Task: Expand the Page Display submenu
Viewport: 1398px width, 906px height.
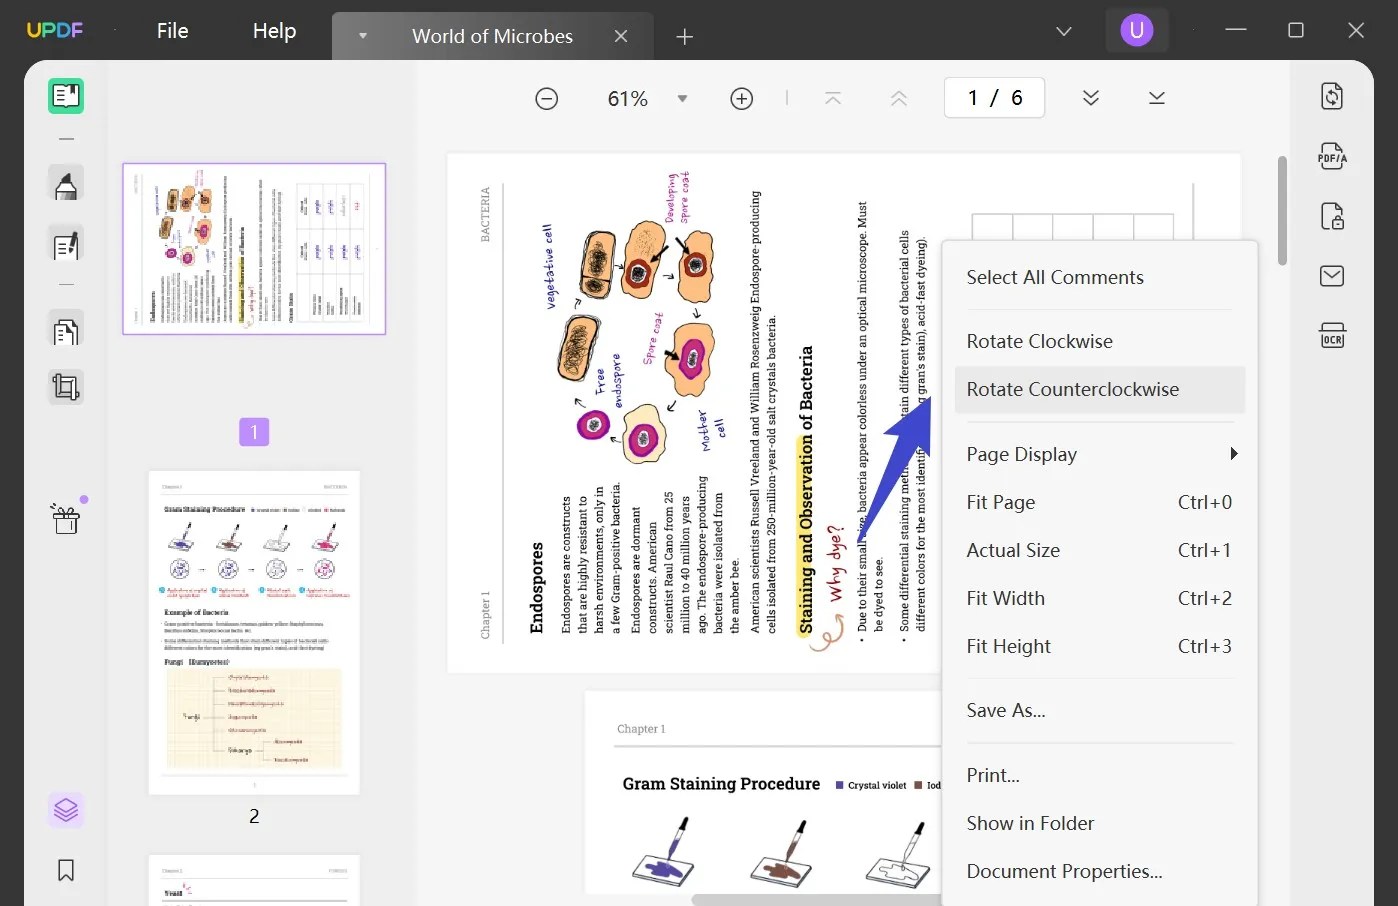Action: point(1100,454)
